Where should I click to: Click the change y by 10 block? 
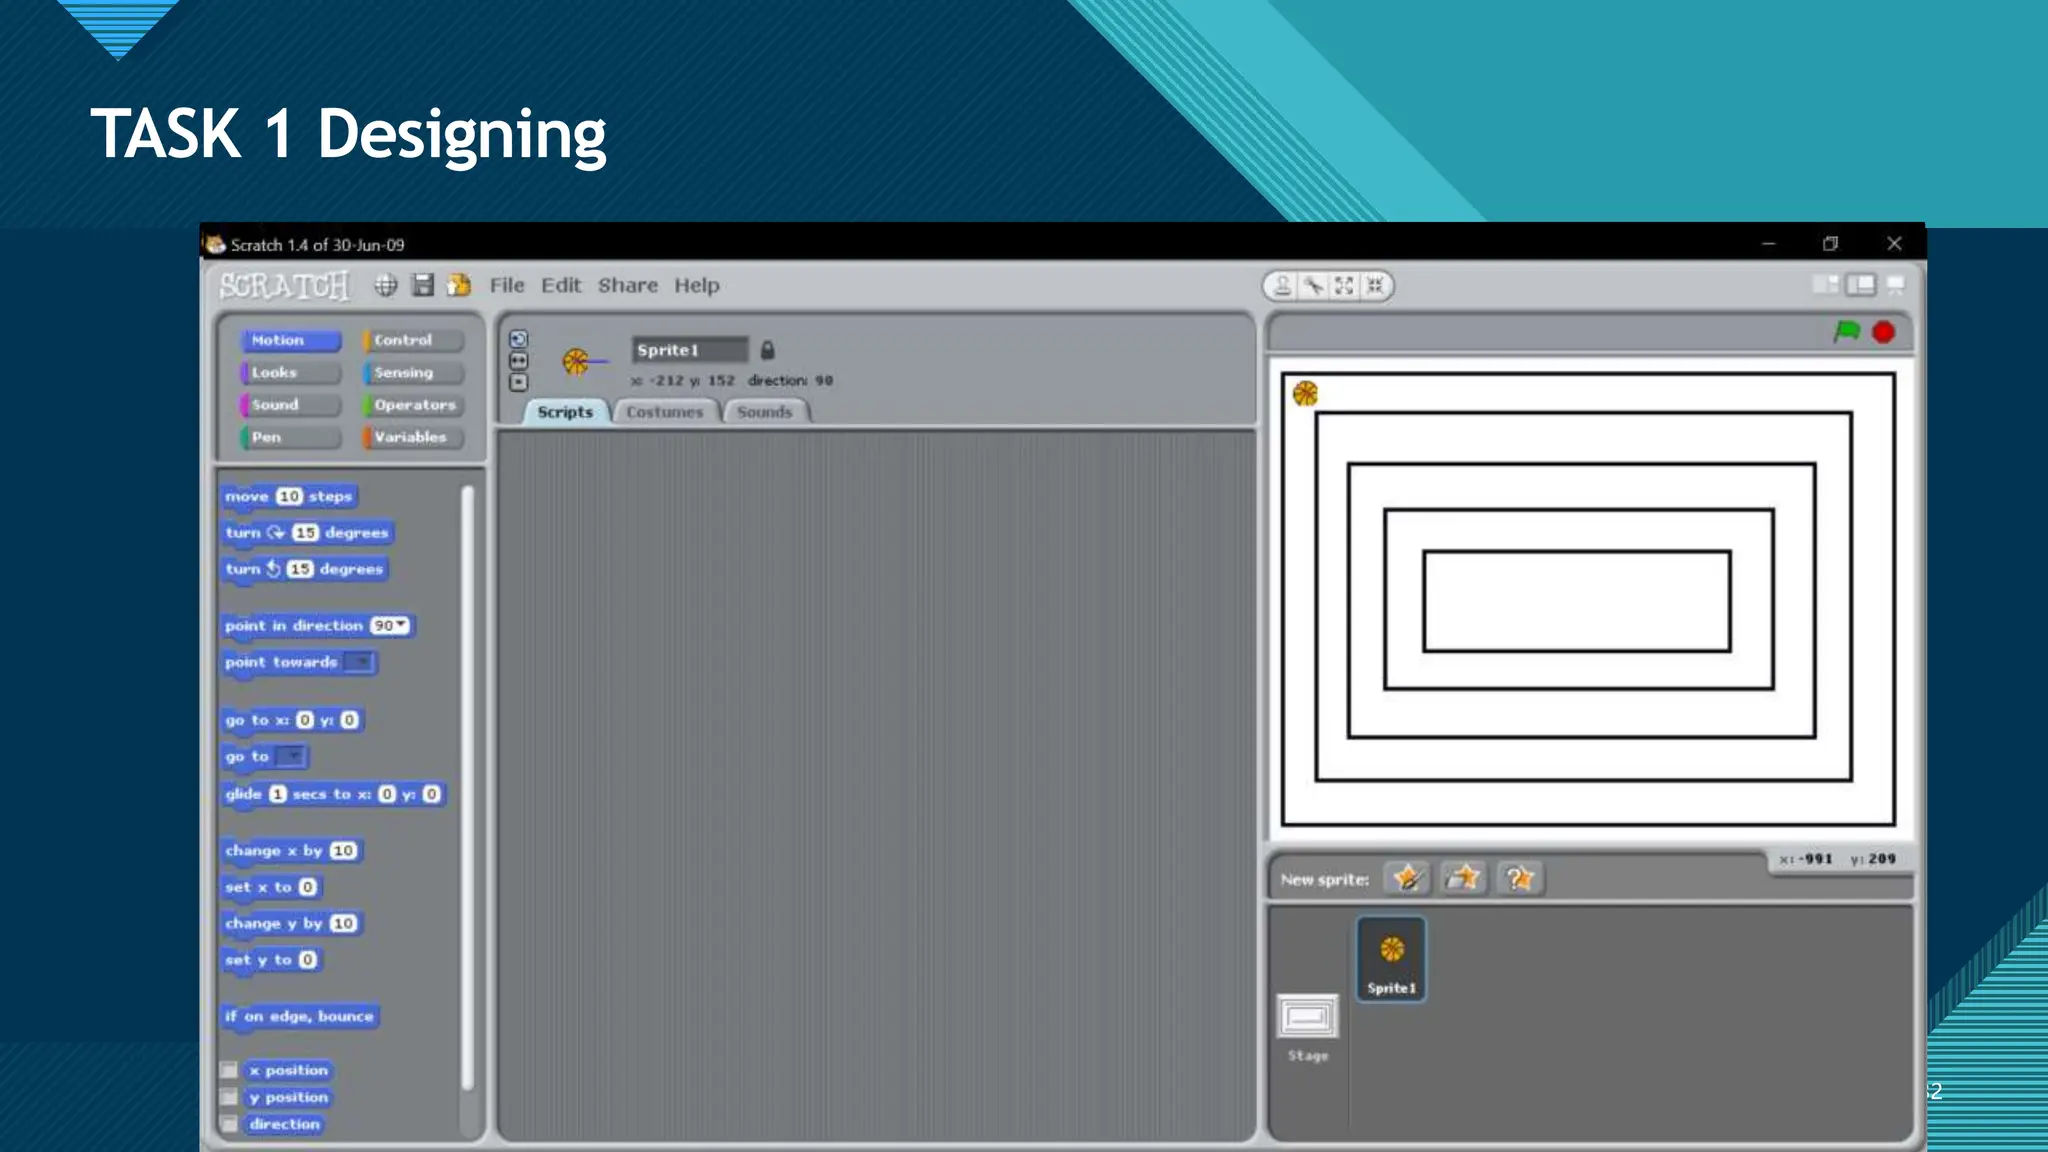[291, 923]
